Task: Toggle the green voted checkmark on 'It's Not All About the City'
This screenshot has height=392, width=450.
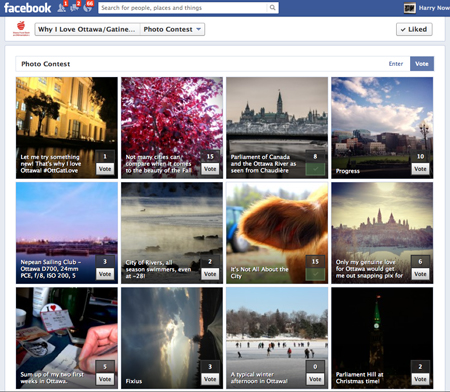Action: tap(315, 274)
